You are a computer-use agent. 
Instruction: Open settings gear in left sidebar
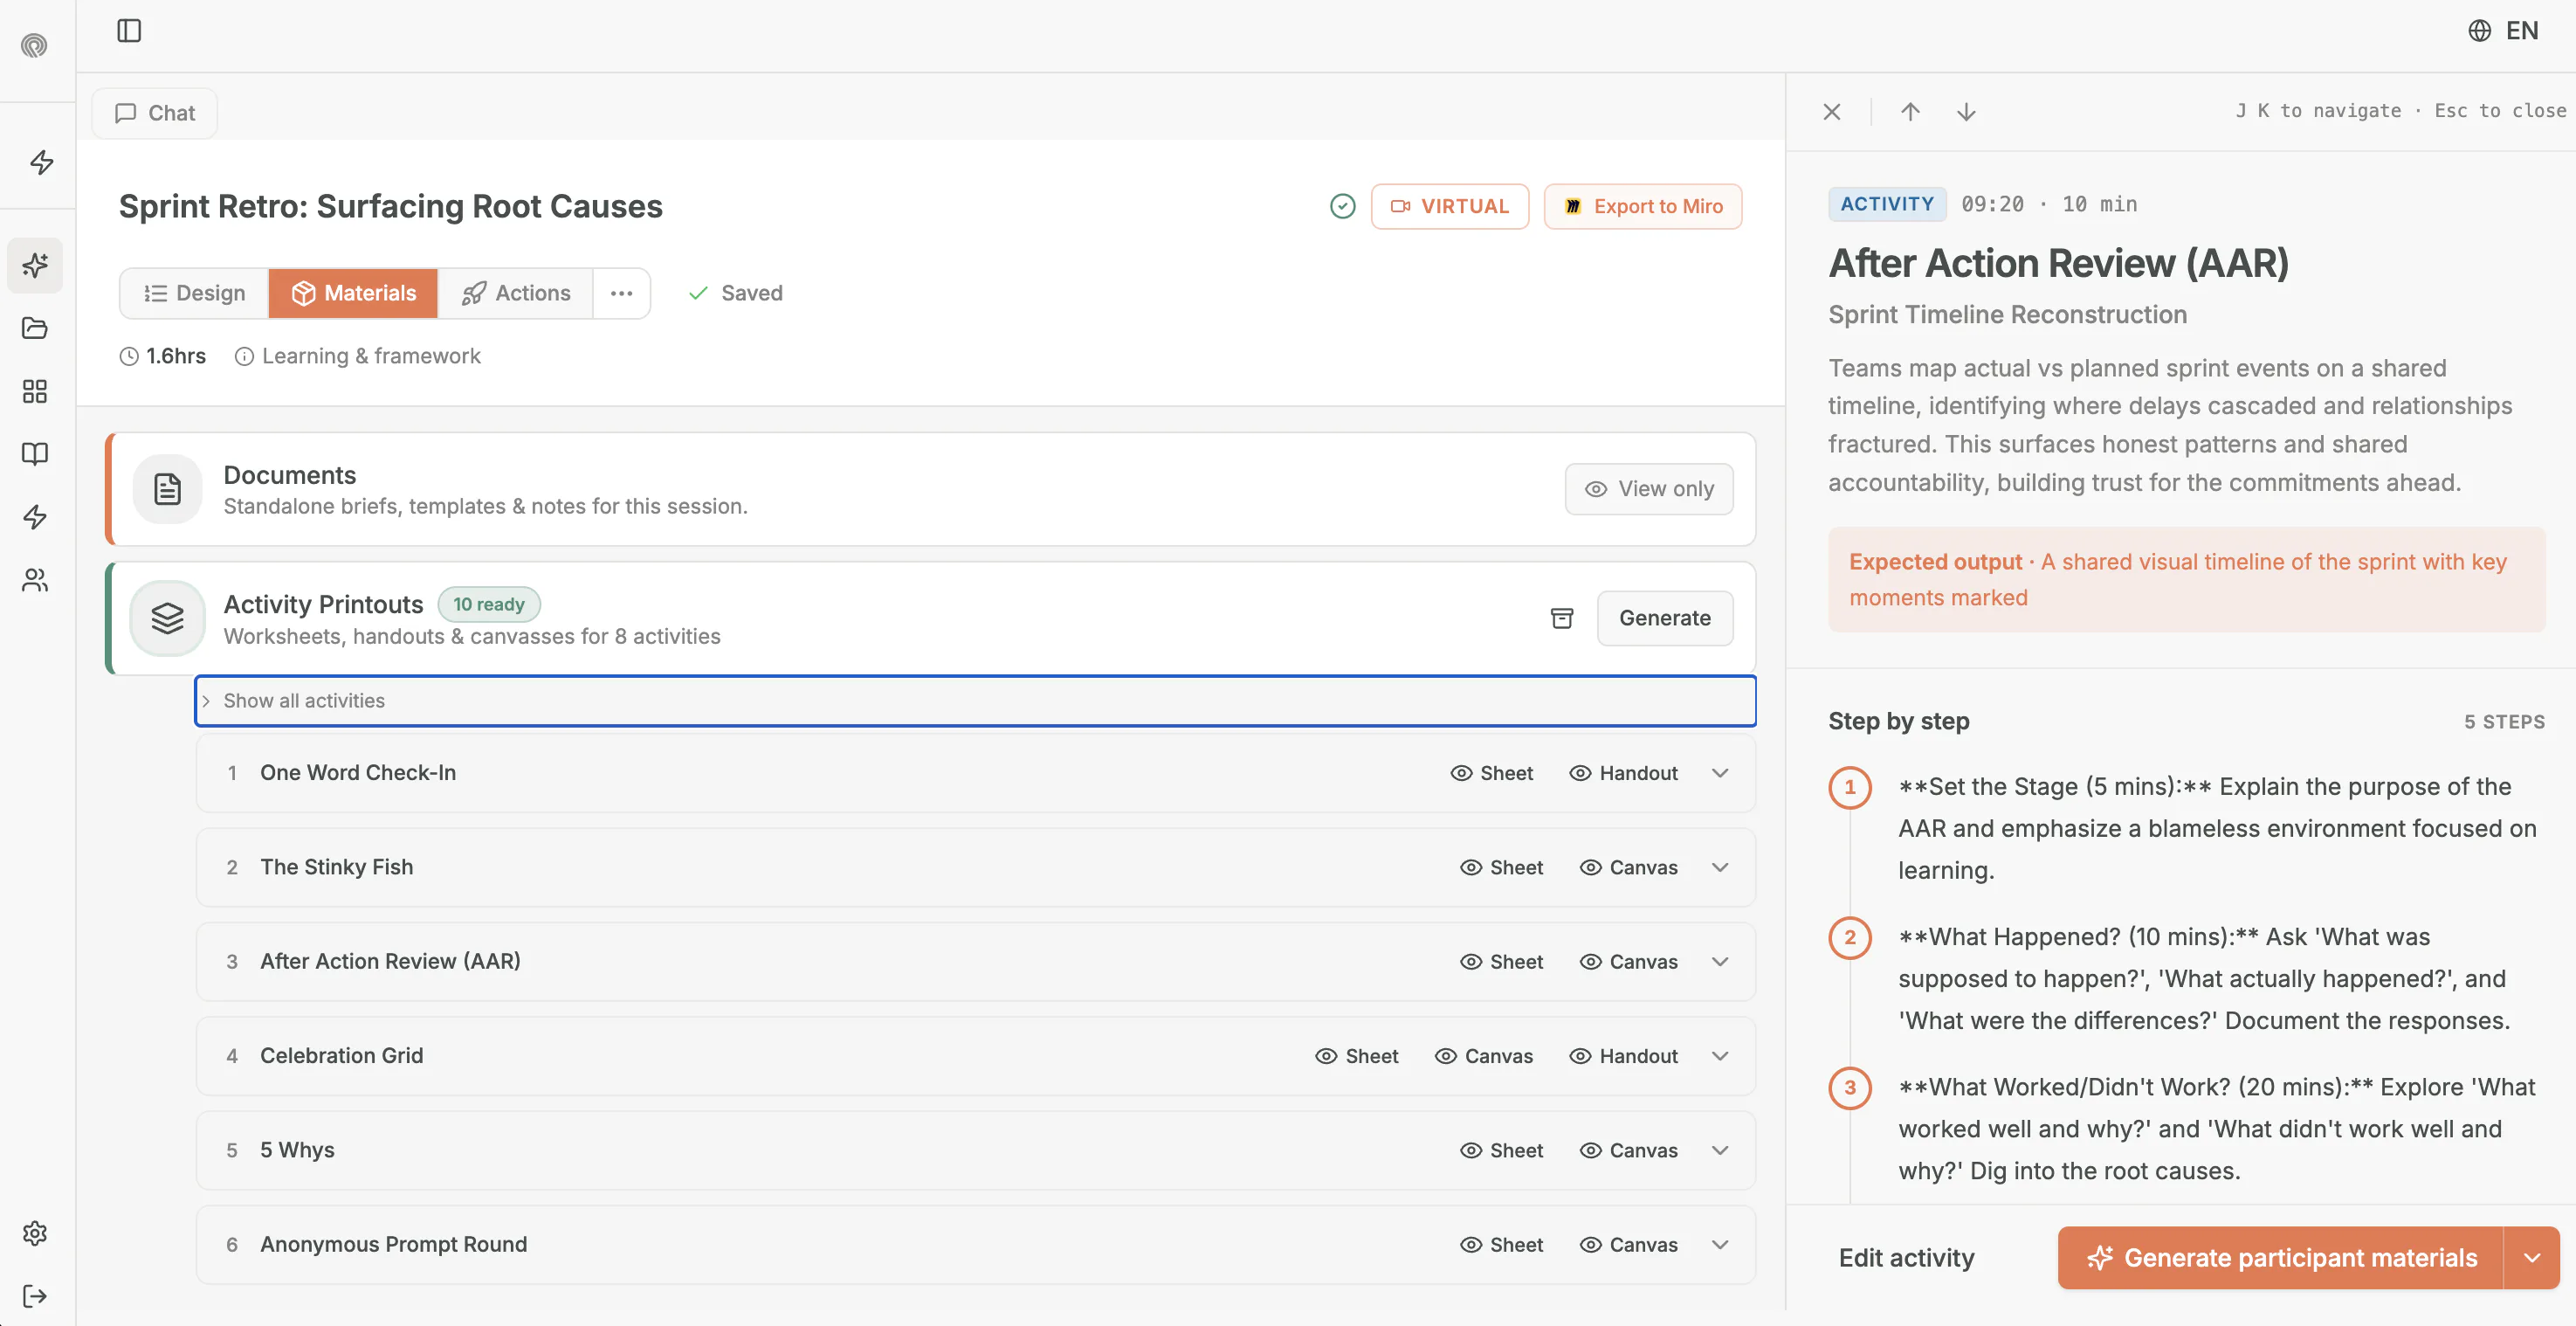pyautogui.click(x=35, y=1233)
